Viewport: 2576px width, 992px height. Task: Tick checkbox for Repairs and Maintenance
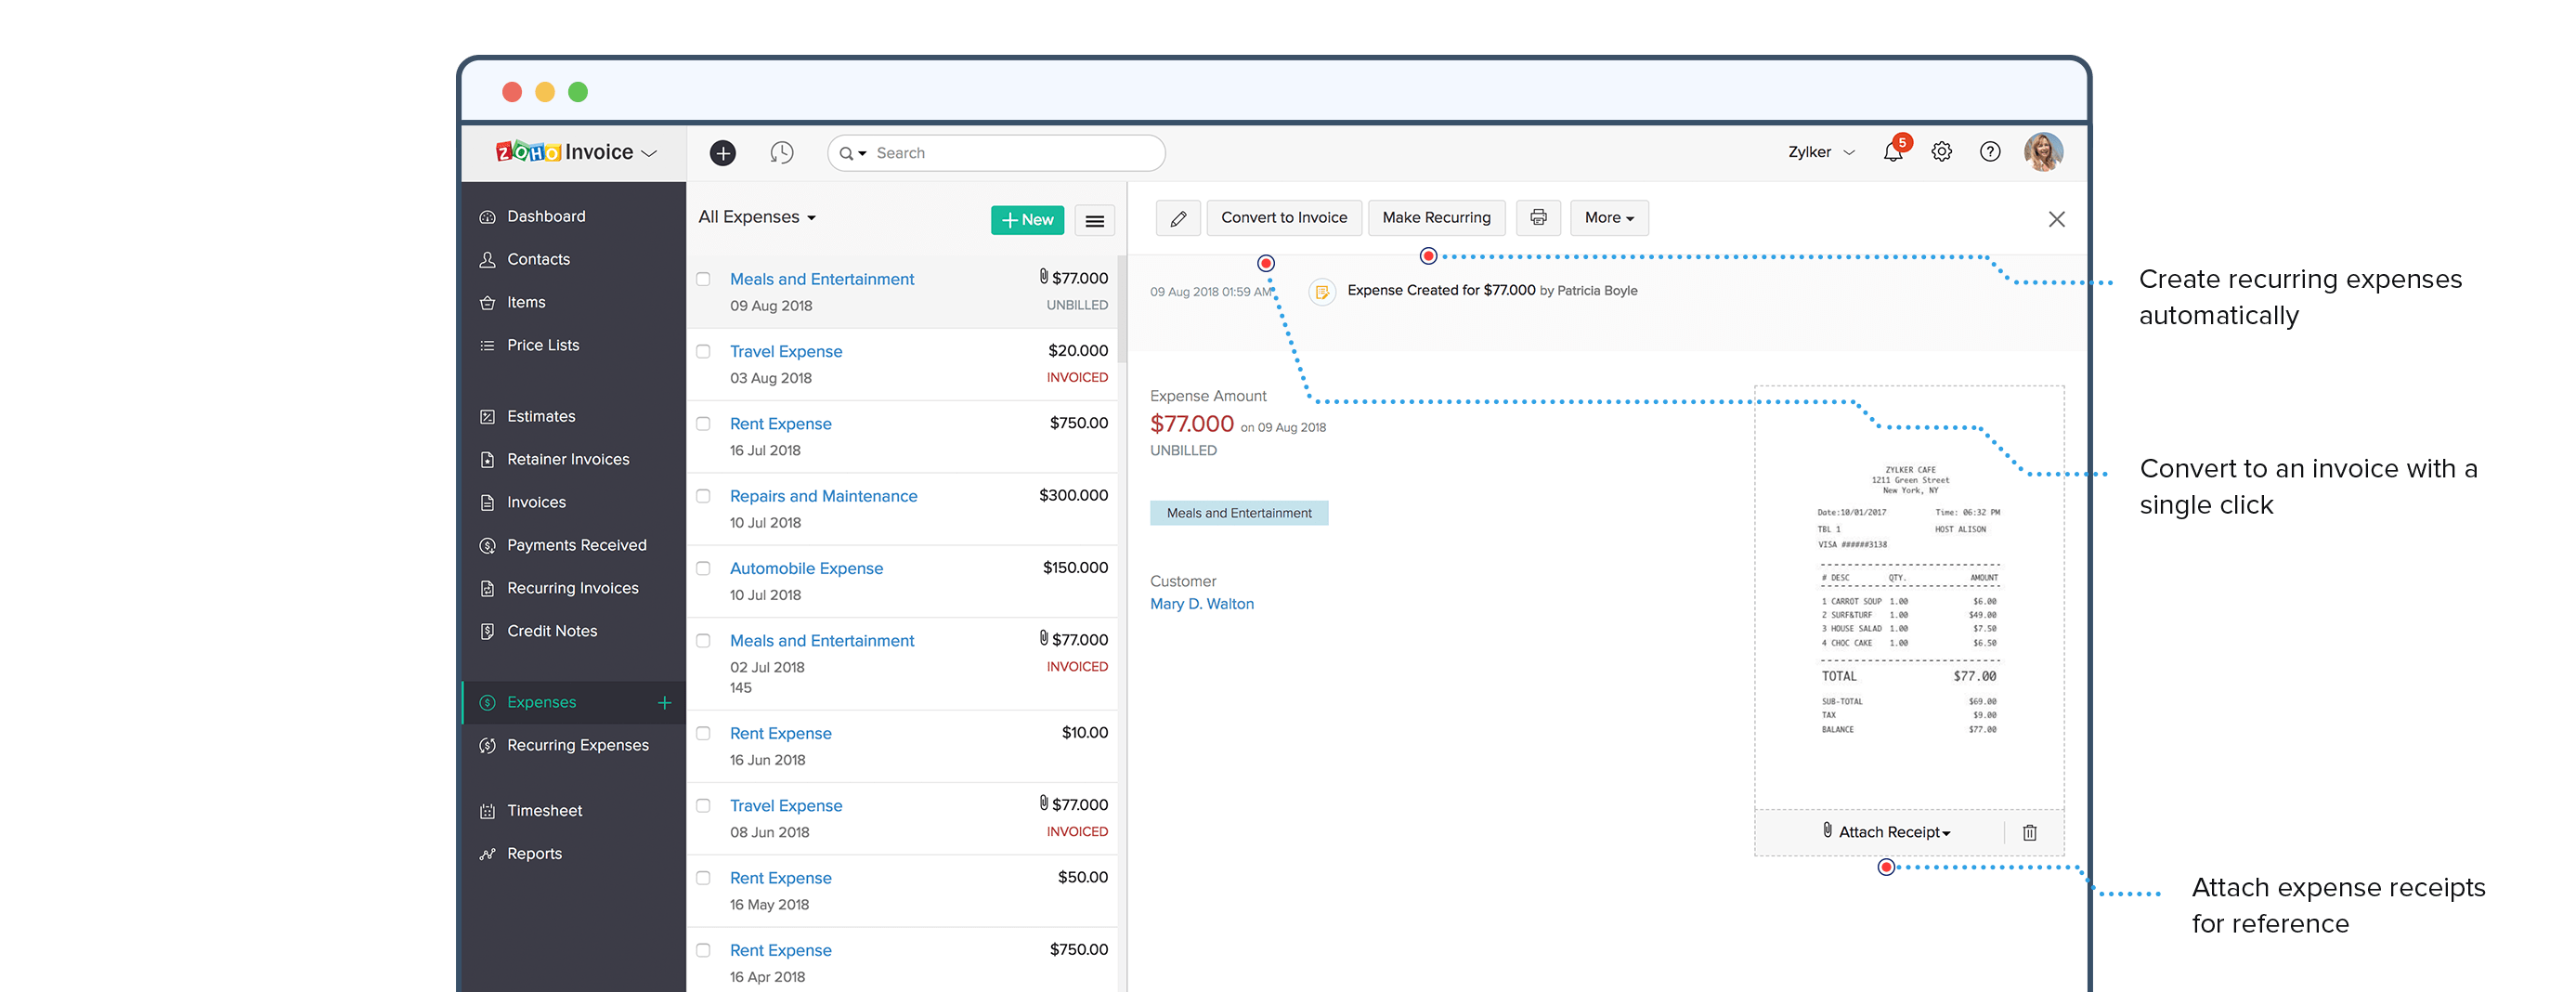click(x=703, y=497)
